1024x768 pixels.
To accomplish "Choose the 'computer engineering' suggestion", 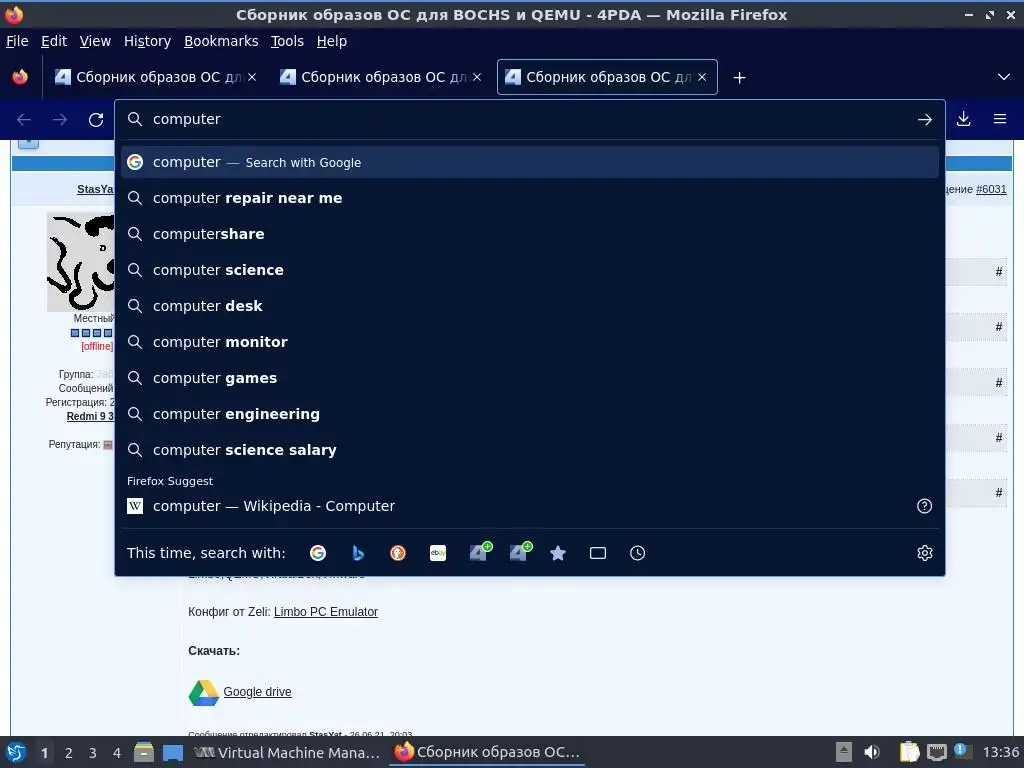I will 530,413.
